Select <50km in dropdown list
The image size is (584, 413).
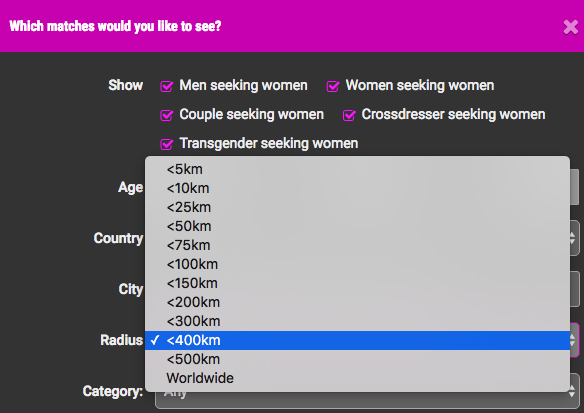click(x=357, y=226)
